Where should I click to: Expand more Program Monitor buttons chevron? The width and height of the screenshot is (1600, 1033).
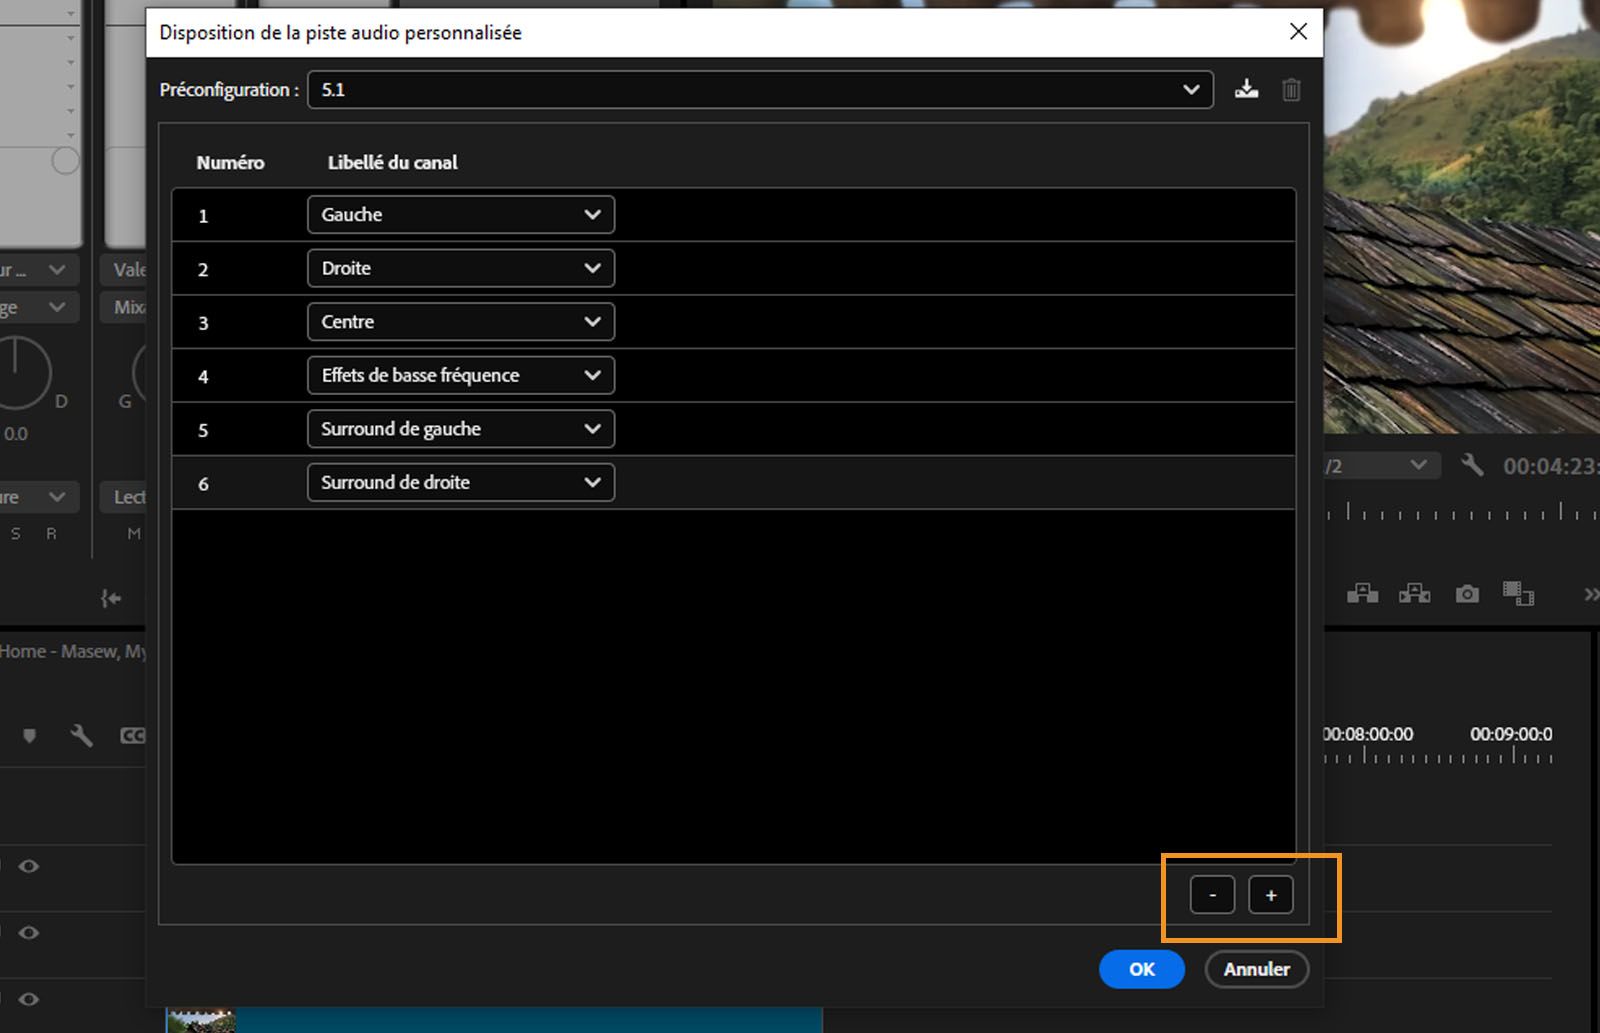[x=1590, y=595]
